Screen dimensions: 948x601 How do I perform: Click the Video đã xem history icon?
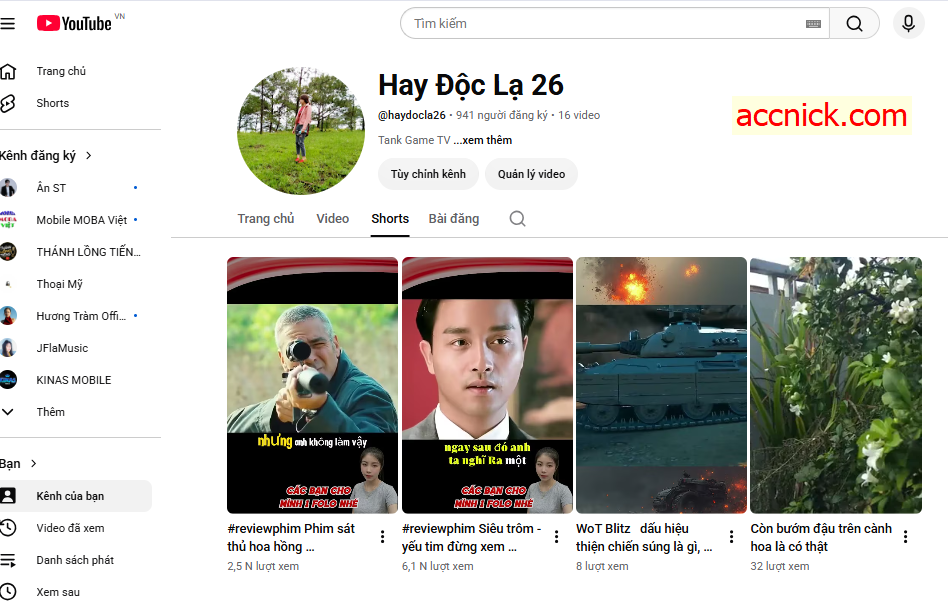point(8,528)
